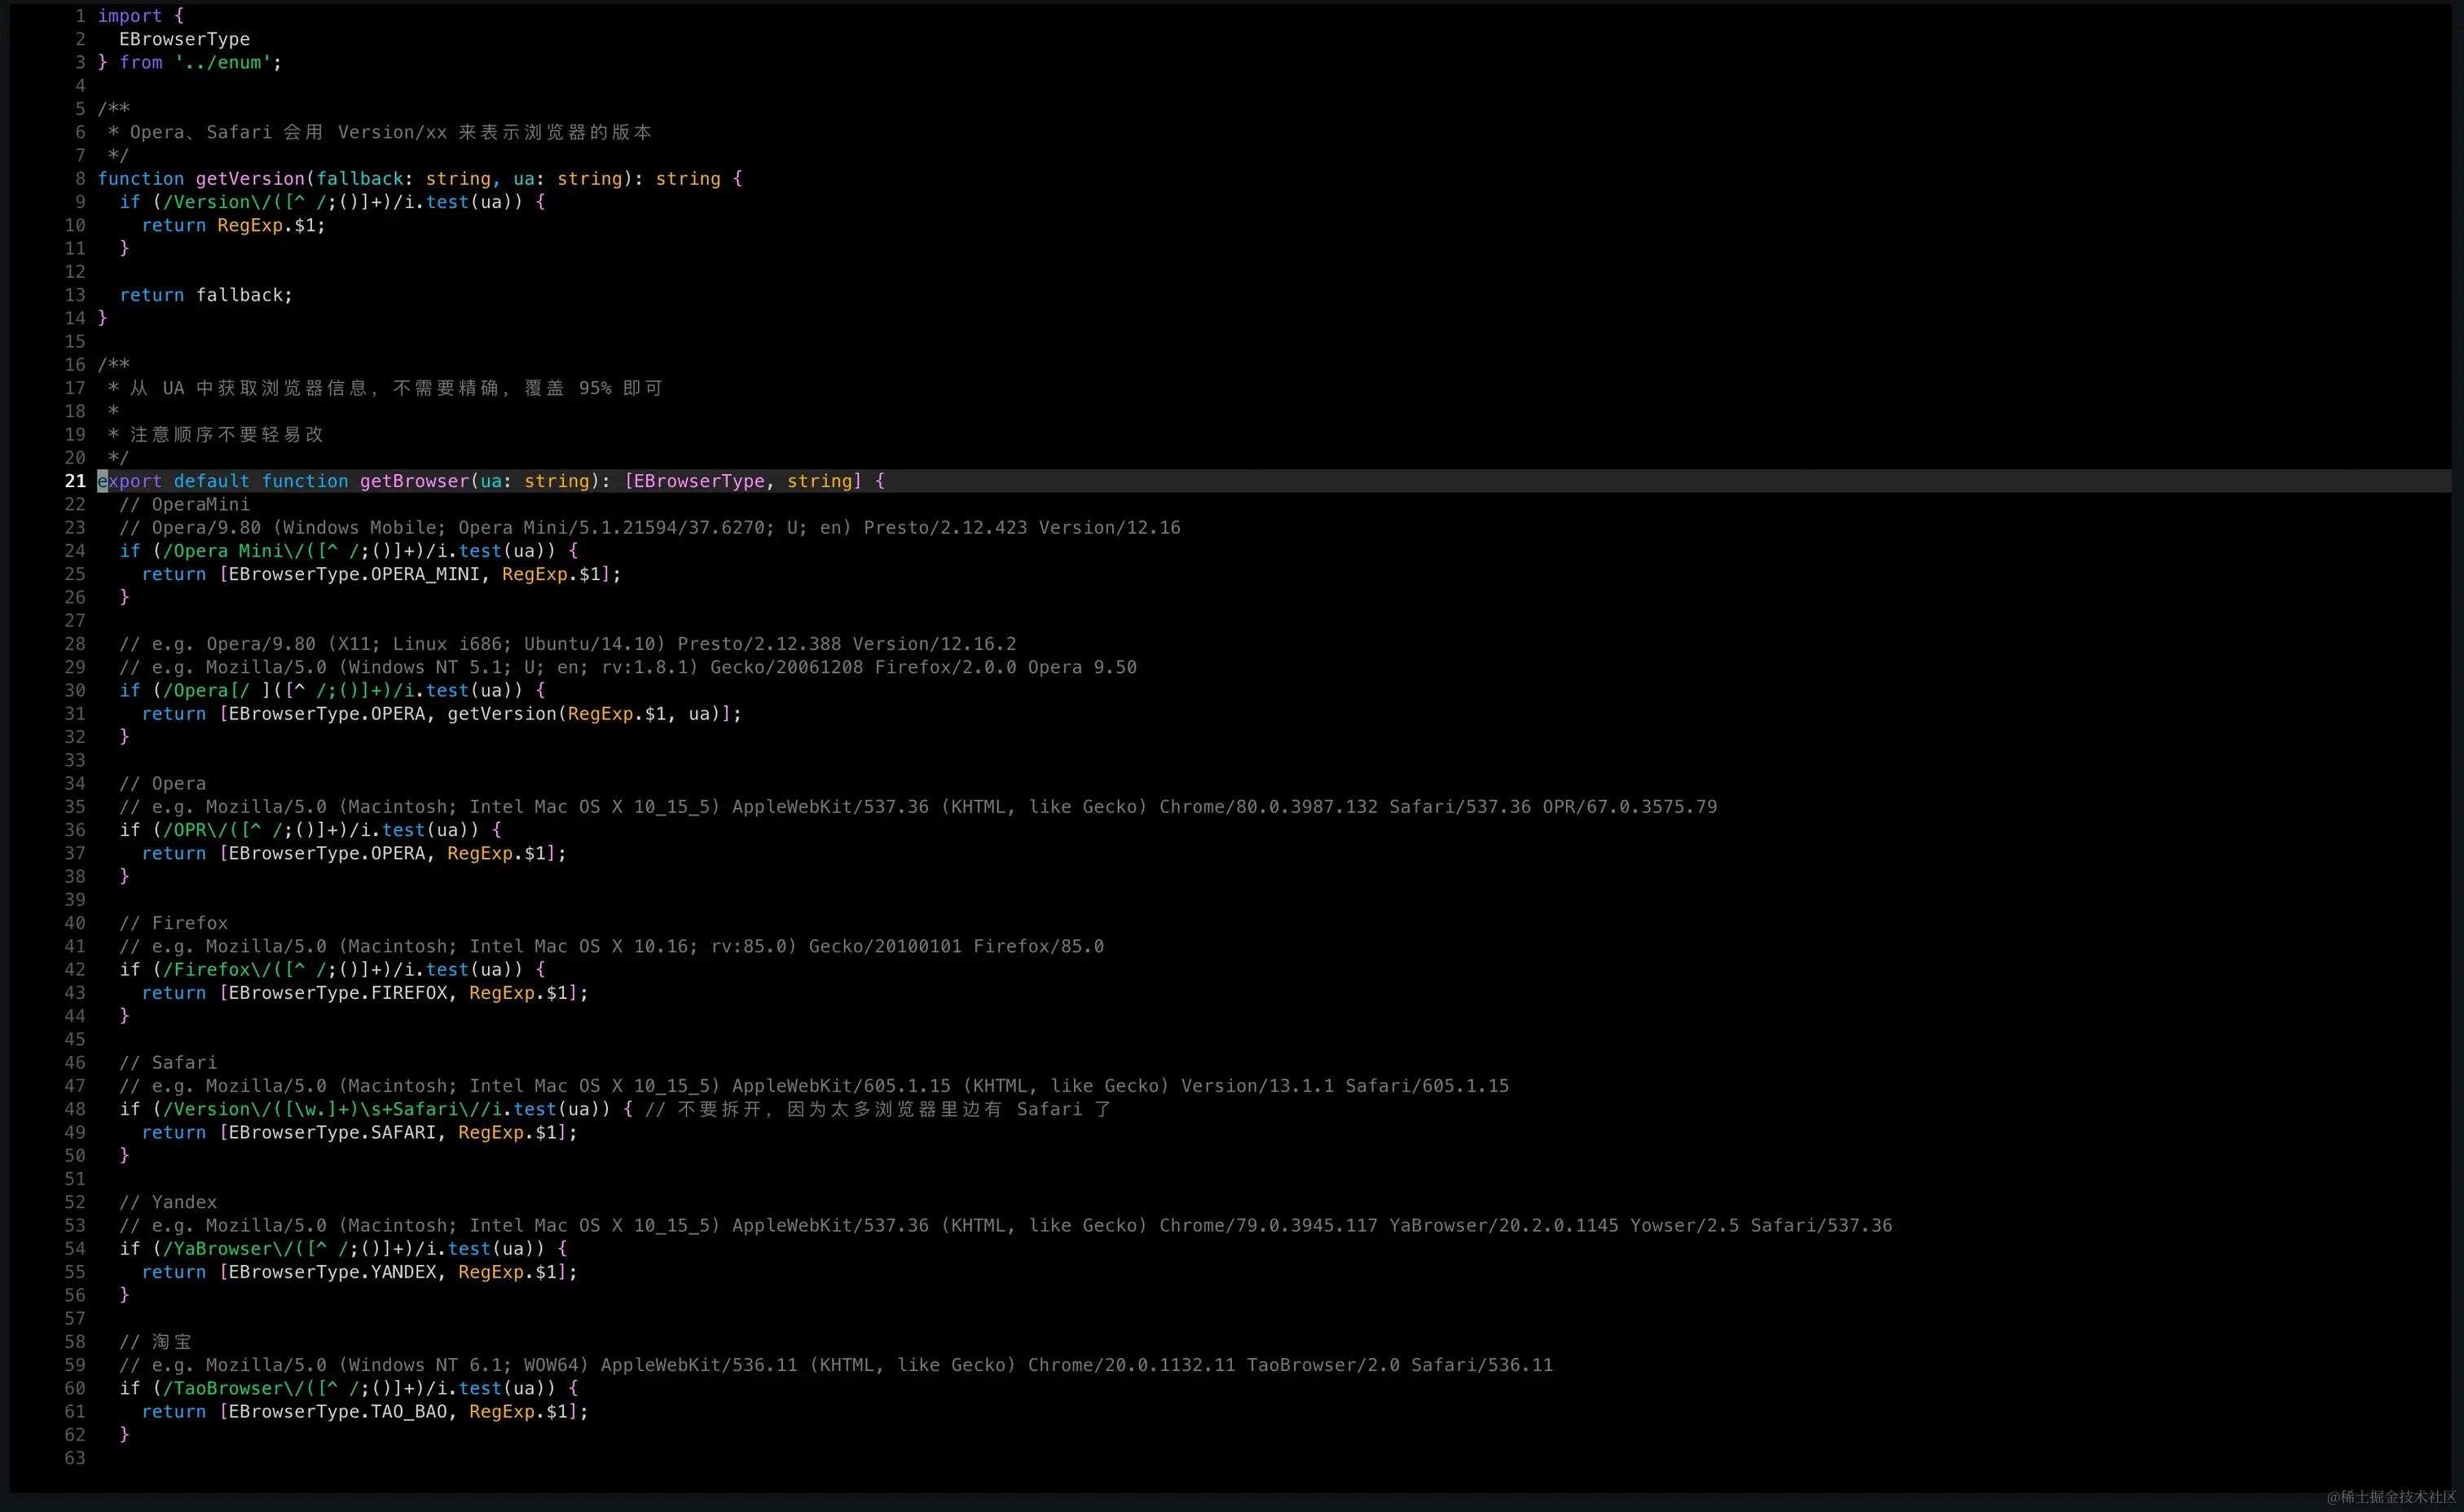
Task: Click EBrowserType.YANDEX in return statement
Action: pos(332,1272)
